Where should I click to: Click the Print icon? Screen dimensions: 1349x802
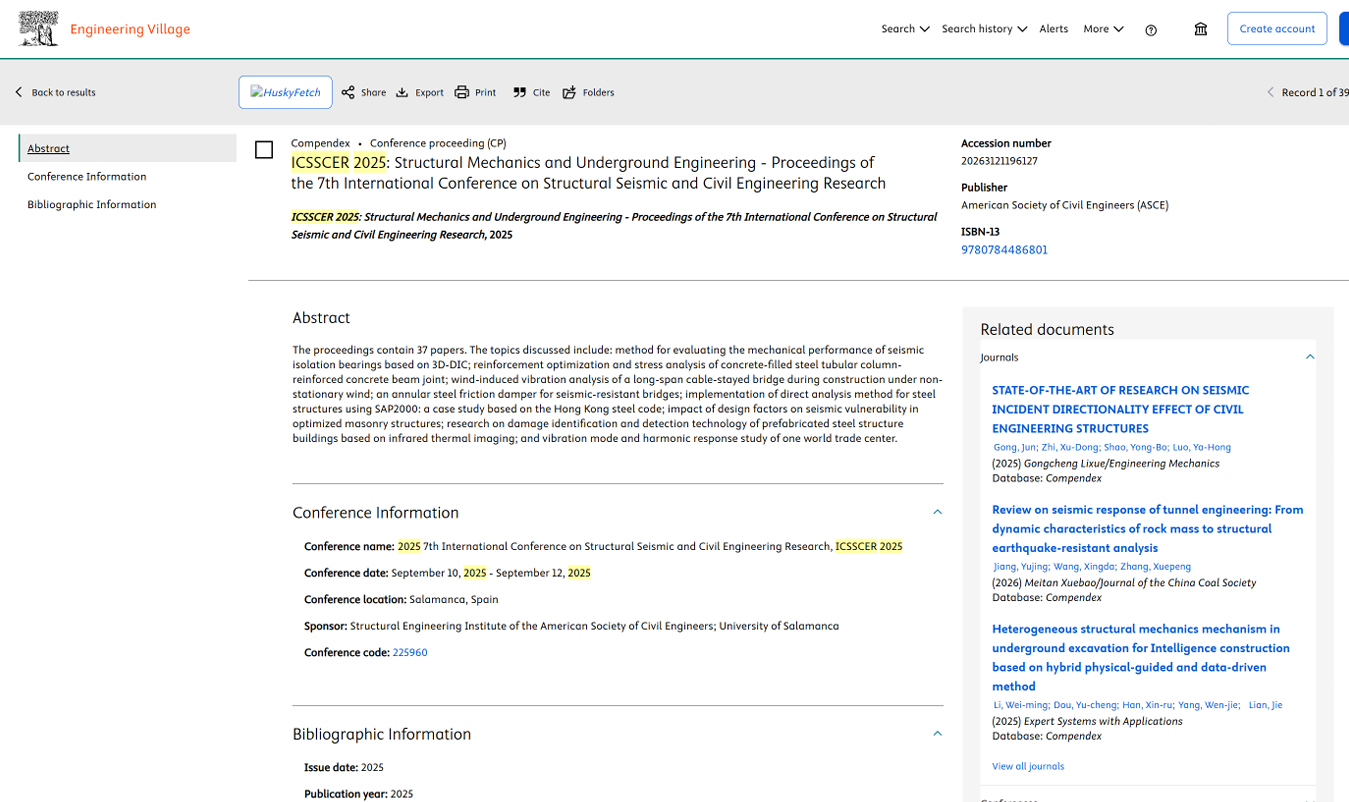click(x=462, y=92)
